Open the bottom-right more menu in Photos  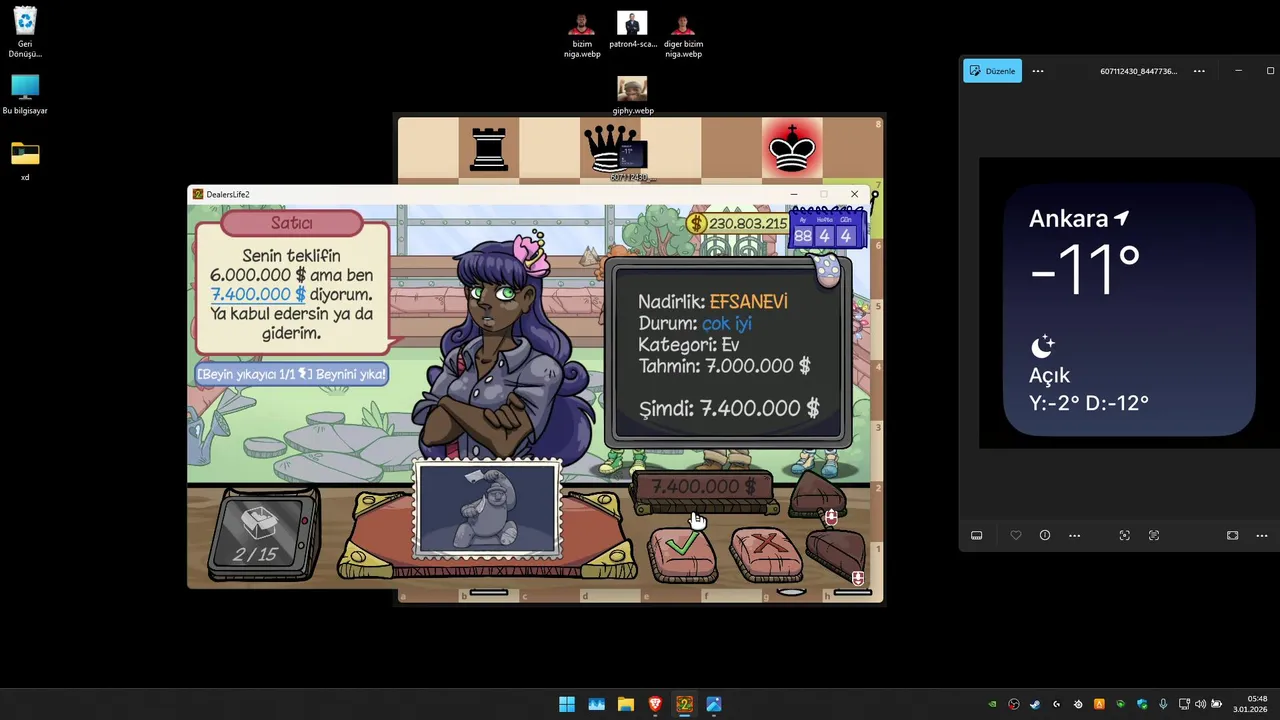pyautogui.click(x=1262, y=536)
